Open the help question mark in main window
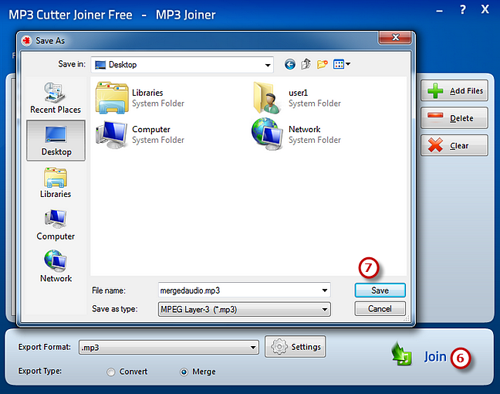Viewport: 500px width, 394px height. tap(463, 10)
